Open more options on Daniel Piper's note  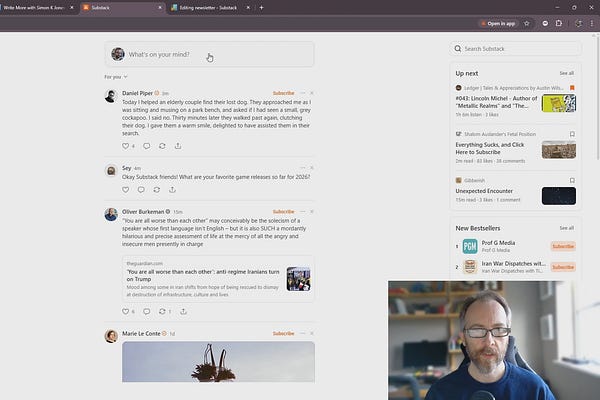tap(303, 93)
